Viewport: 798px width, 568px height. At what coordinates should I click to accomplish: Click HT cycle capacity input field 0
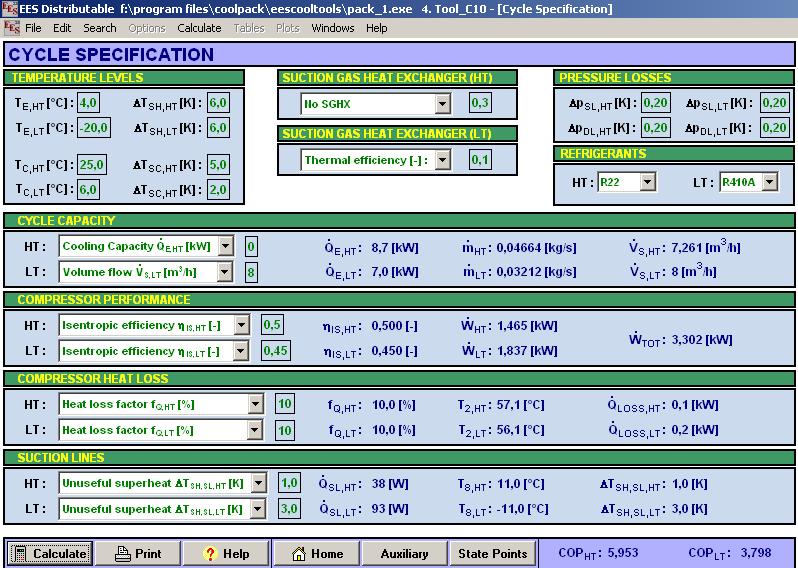pyautogui.click(x=251, y=247)
